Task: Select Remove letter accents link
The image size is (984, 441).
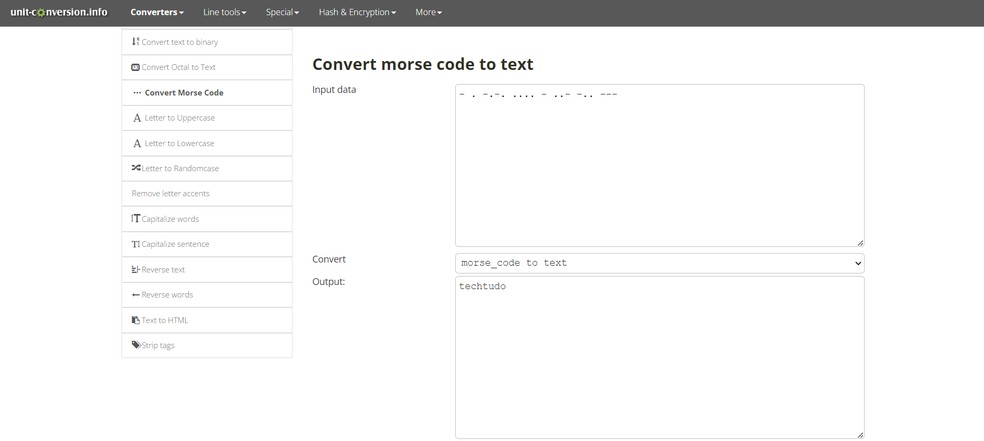Action: tap(171, 194)
